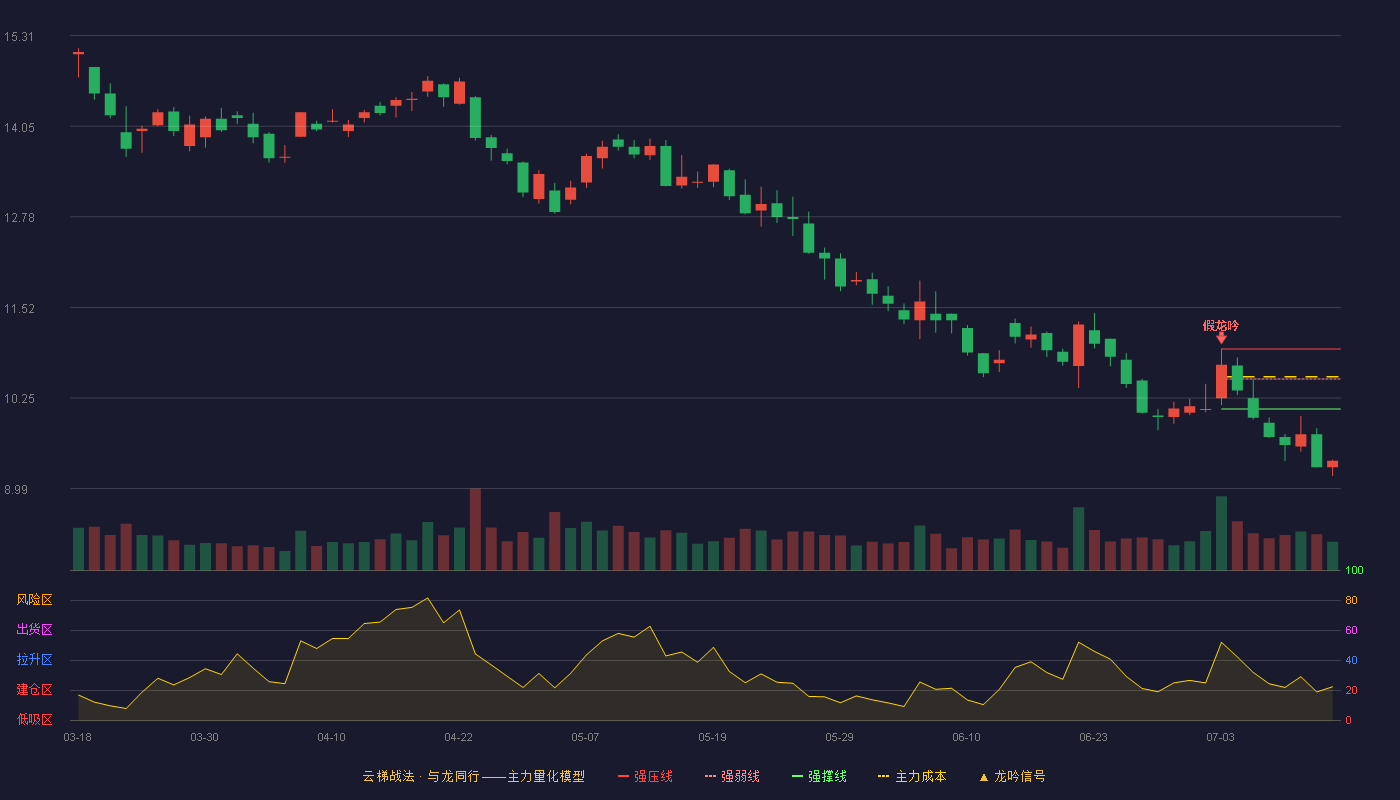Select the 出货区 zone label

pyautogui.click(x=34, y=630)
